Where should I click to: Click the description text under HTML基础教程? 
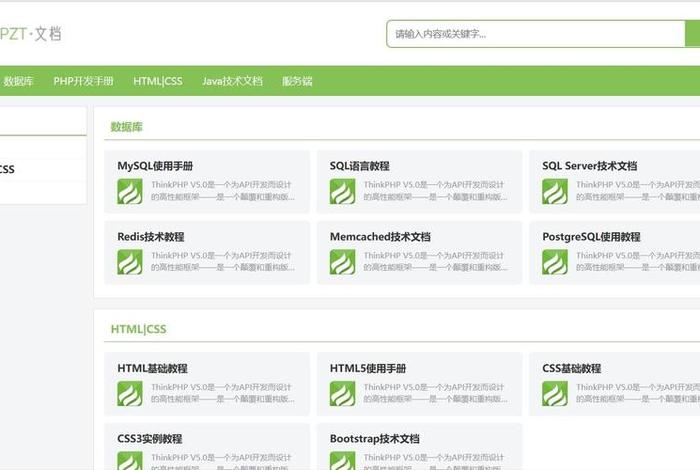(222, 393)
